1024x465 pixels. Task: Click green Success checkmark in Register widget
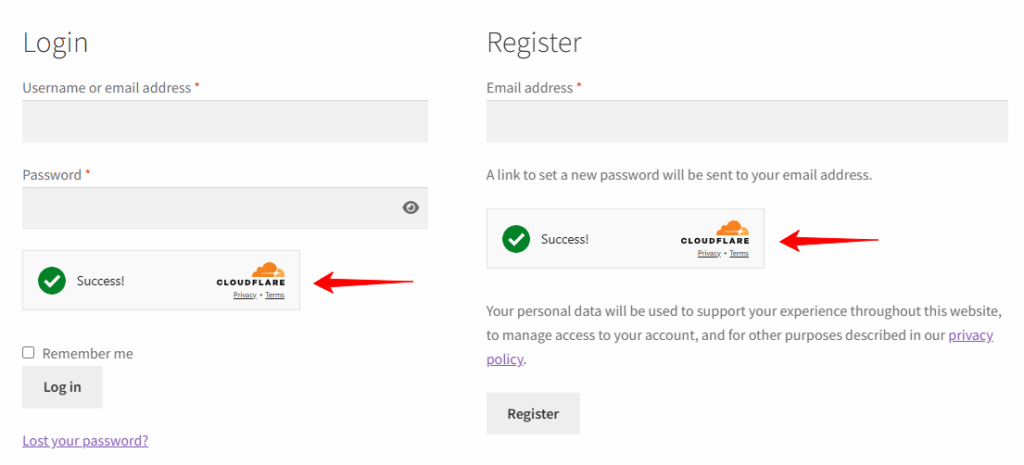[516, 239]
